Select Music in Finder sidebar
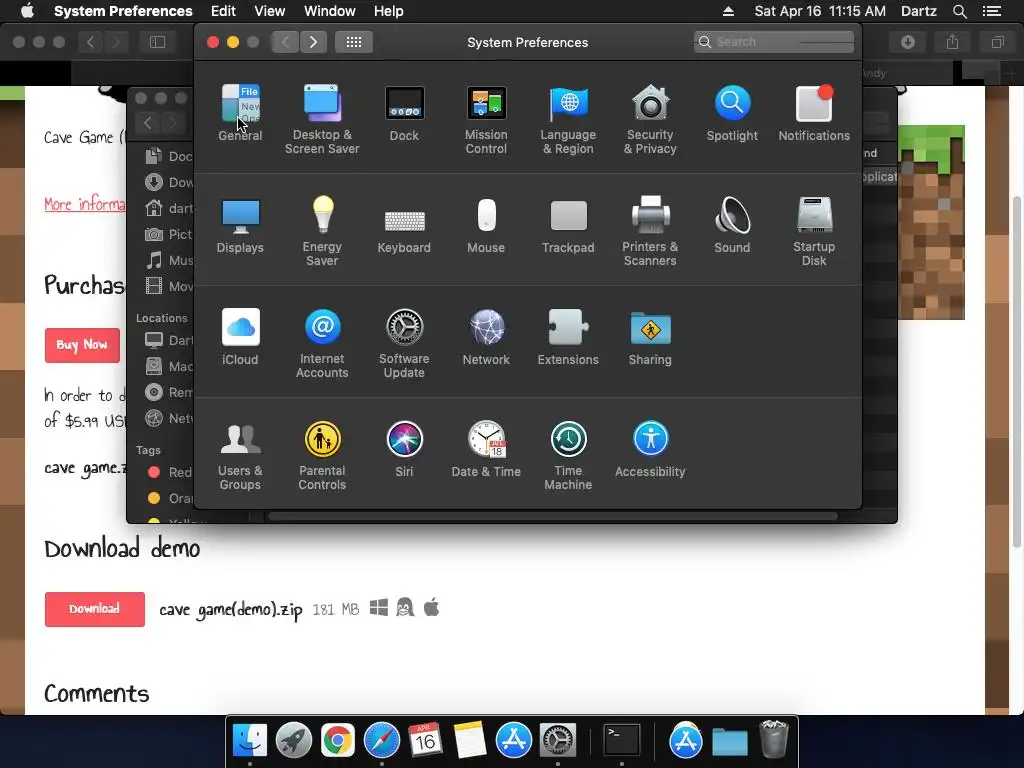The height and width of the screenshot is (768, 1024). (x=169, y=261)
